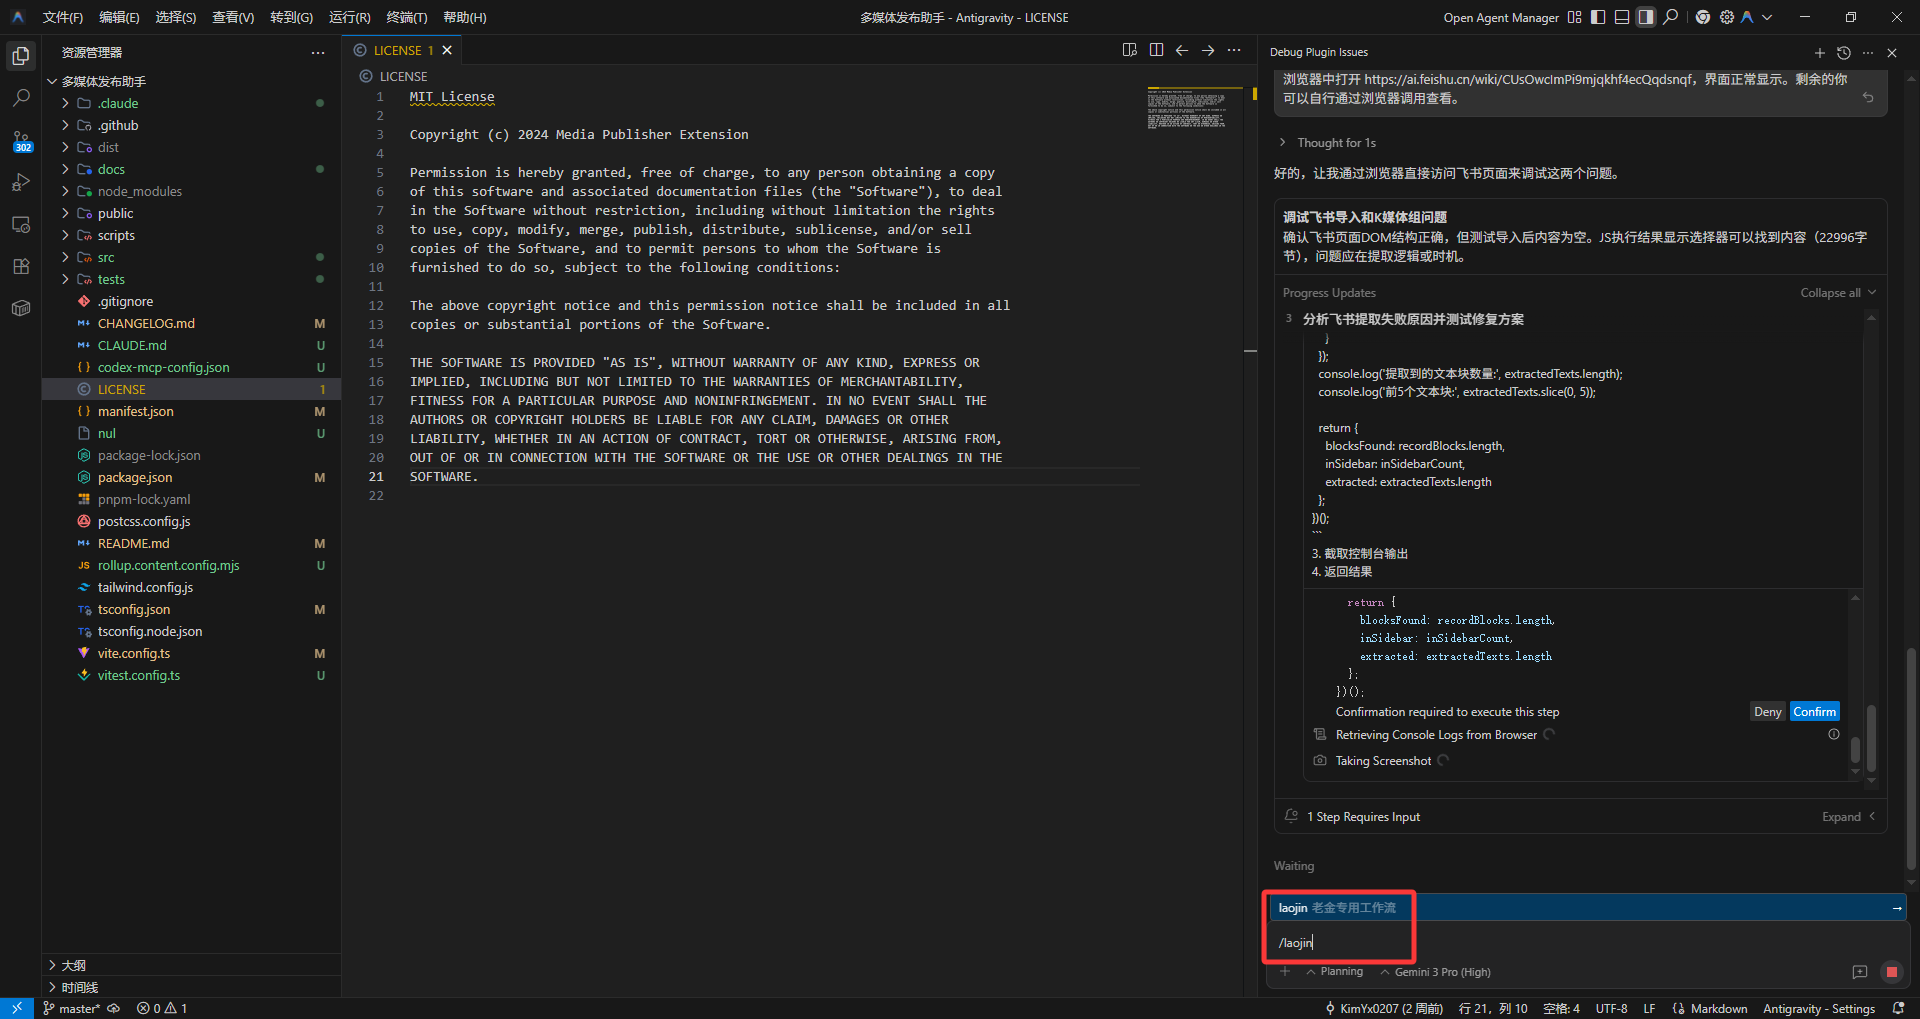Screen dimensions: 1920x1019
Task: Open the Search view in activity bar
Action: (21, 98)
